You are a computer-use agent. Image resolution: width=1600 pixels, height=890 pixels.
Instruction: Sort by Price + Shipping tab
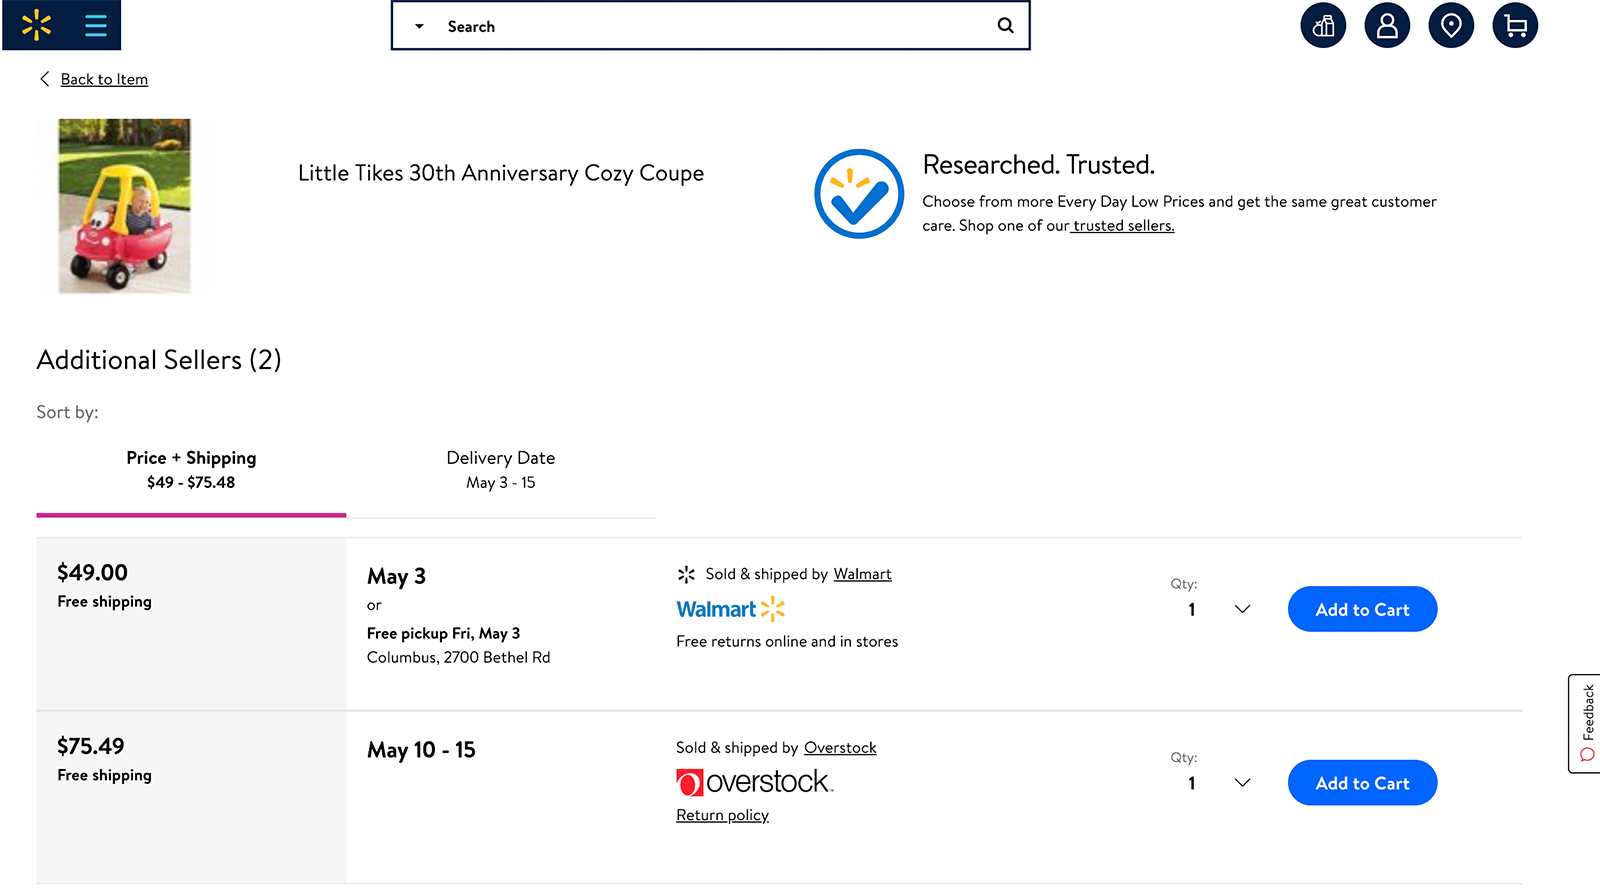[x=191, y=469]
